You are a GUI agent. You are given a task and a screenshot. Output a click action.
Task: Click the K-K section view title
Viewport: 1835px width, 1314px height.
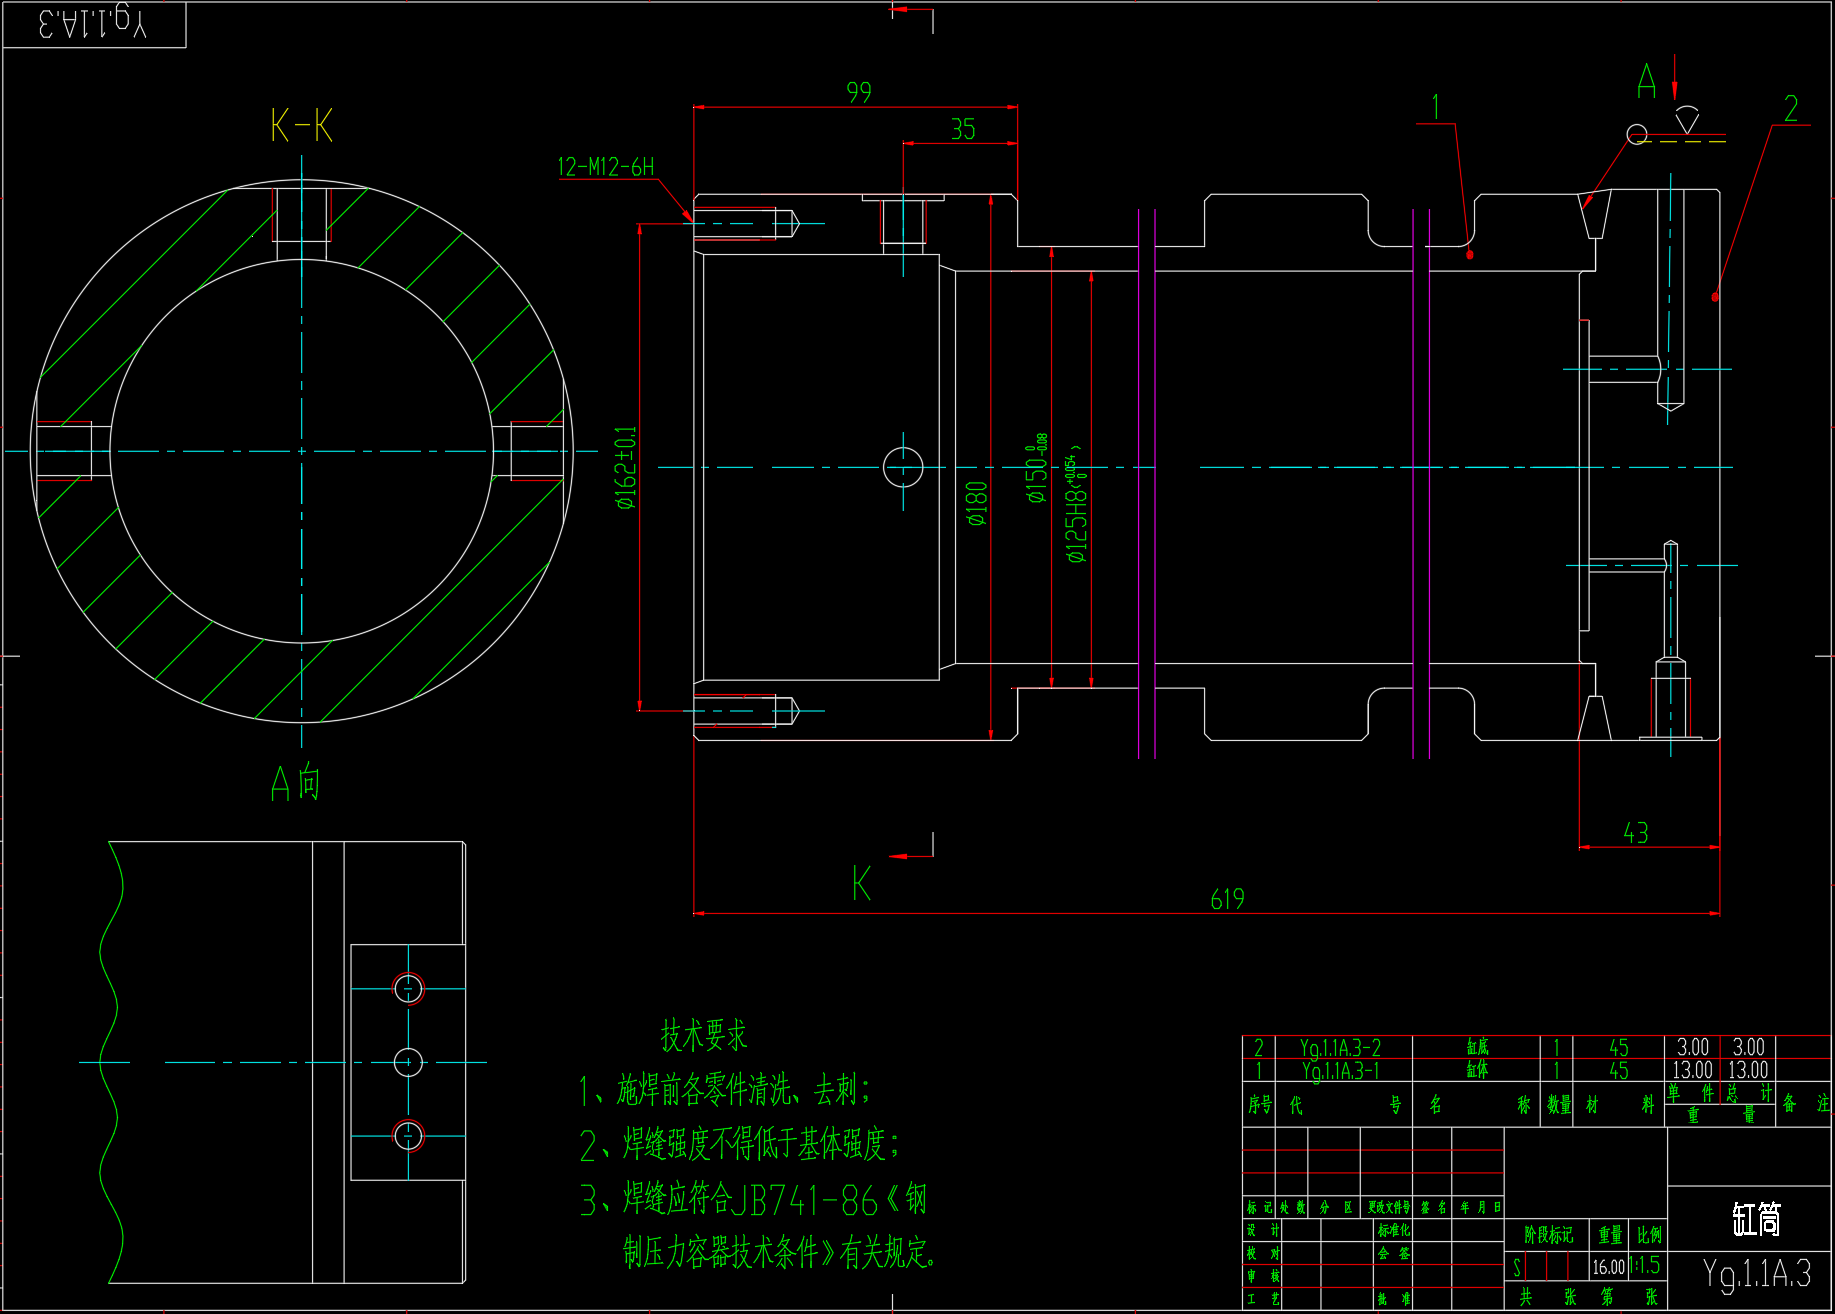pos(301,127)
